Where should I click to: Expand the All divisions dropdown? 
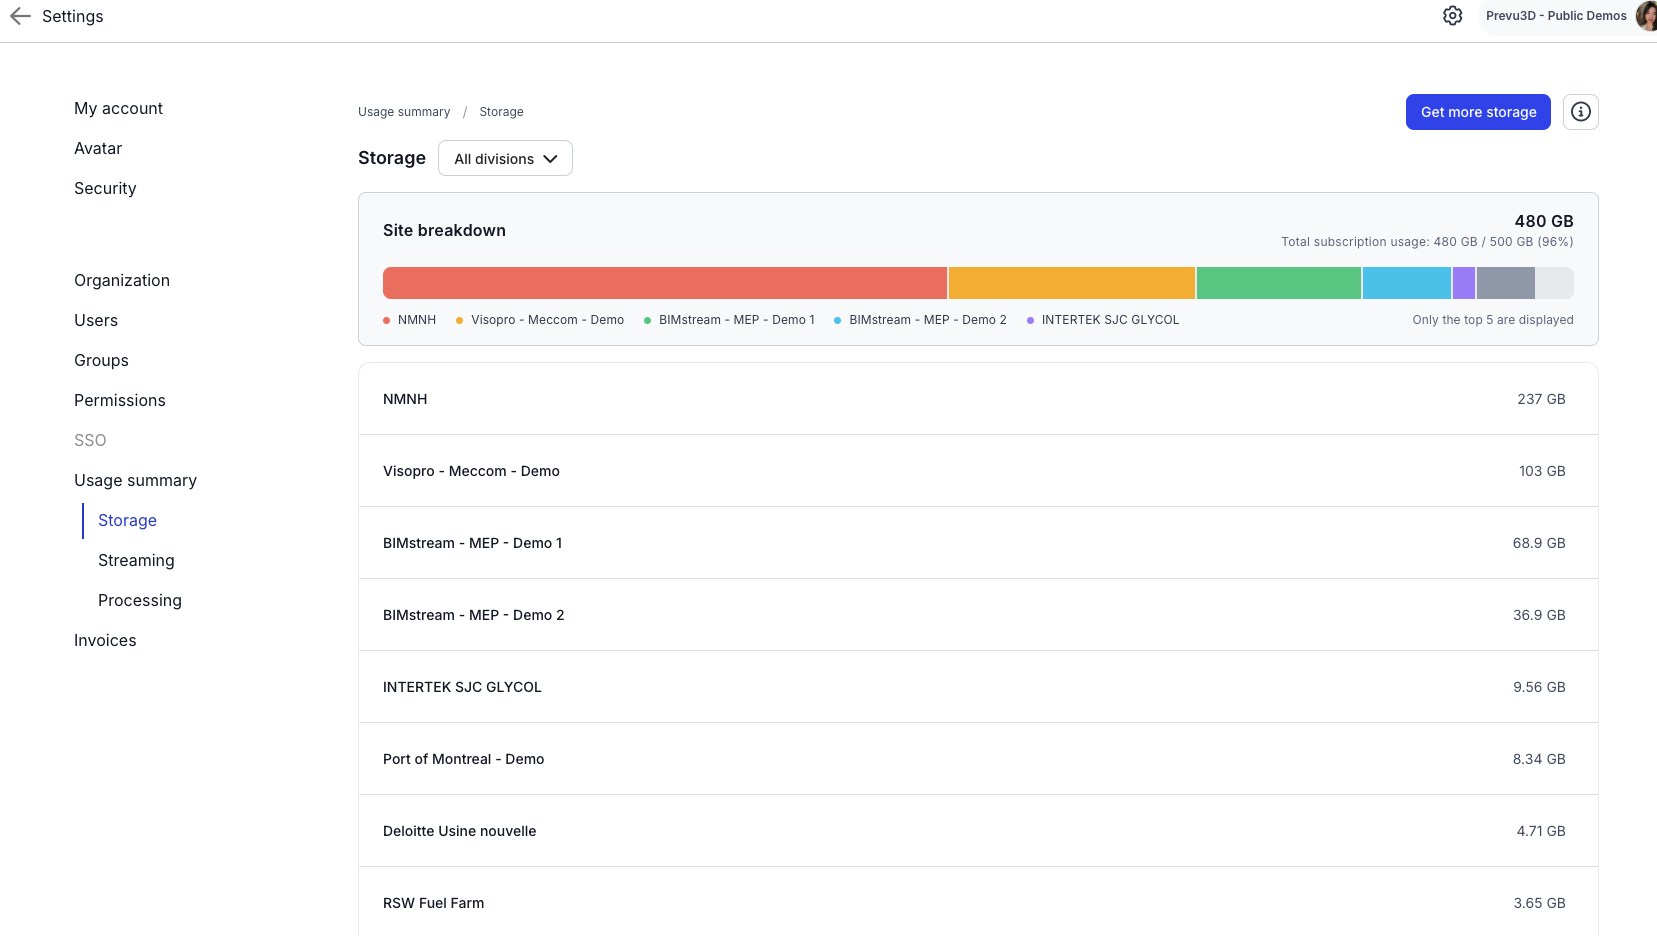point(505,159)
